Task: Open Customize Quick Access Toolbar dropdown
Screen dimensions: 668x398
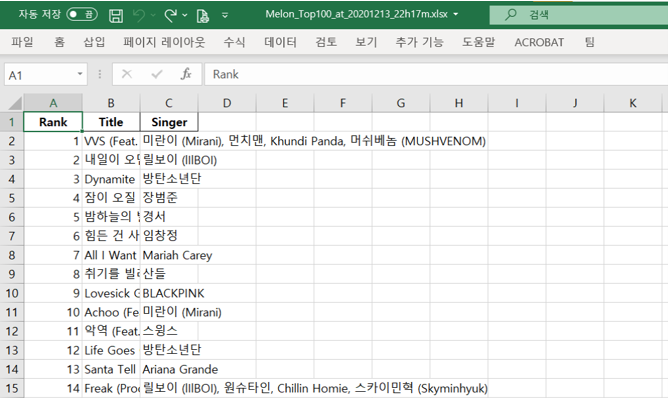Action: (225, 16)
